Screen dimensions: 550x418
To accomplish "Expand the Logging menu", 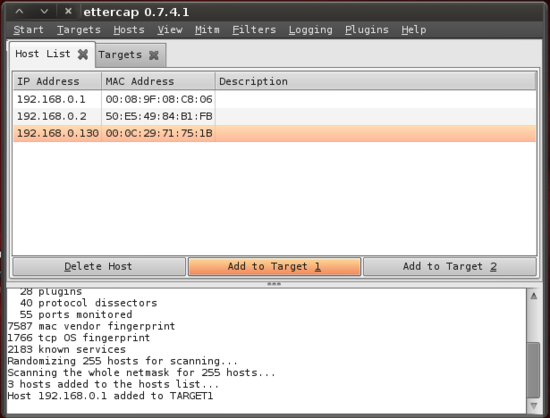I will pos(310,30).
